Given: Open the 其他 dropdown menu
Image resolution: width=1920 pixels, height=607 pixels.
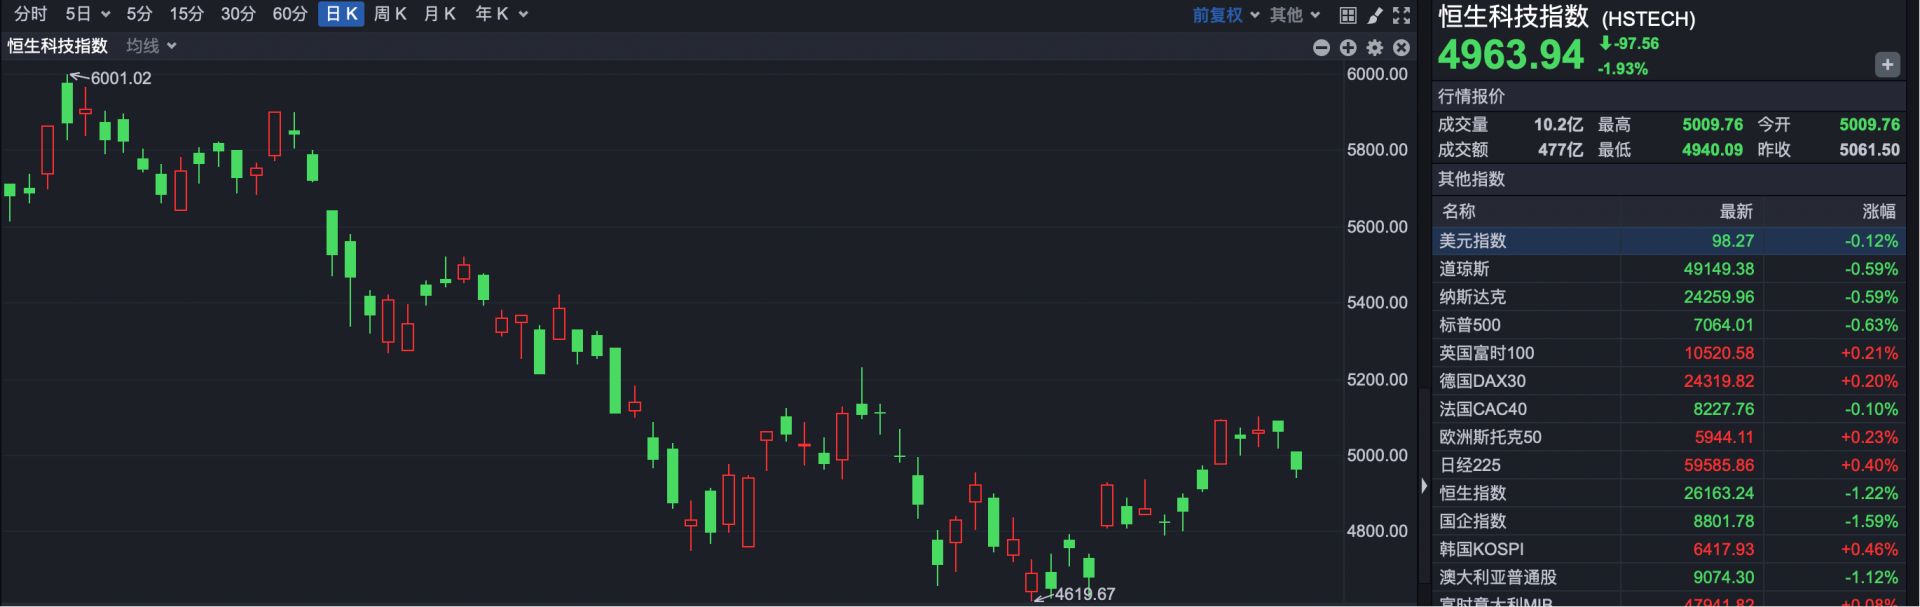Looking at the screenshot, I should click(1295, 15).
